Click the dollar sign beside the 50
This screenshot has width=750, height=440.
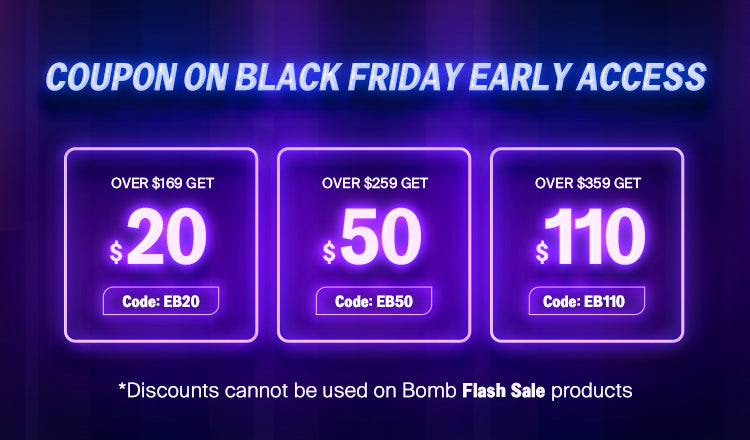(329, 252)
